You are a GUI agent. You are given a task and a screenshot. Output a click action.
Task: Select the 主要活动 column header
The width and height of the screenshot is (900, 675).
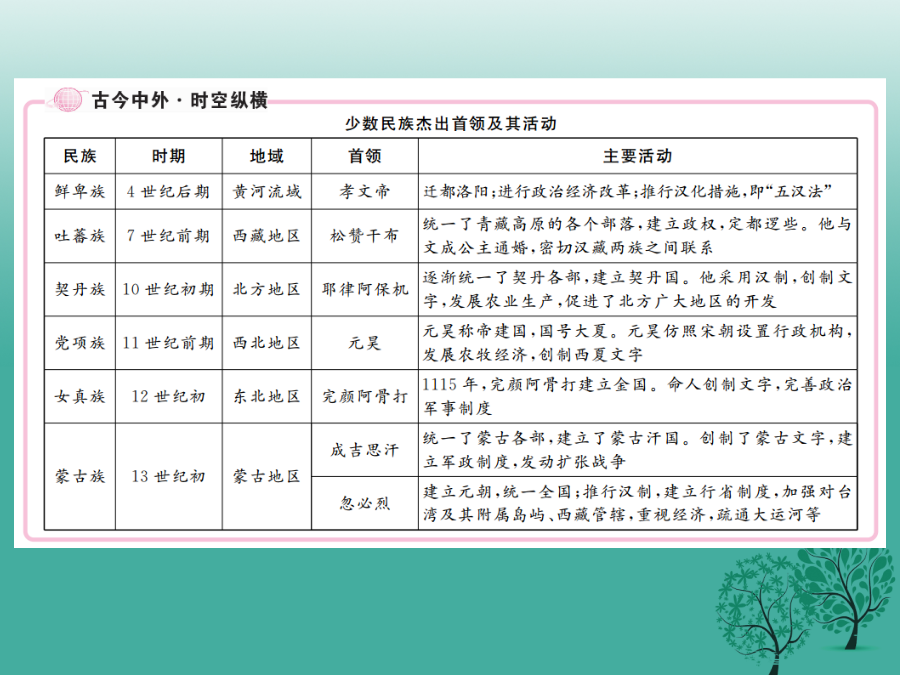point(637,156)
